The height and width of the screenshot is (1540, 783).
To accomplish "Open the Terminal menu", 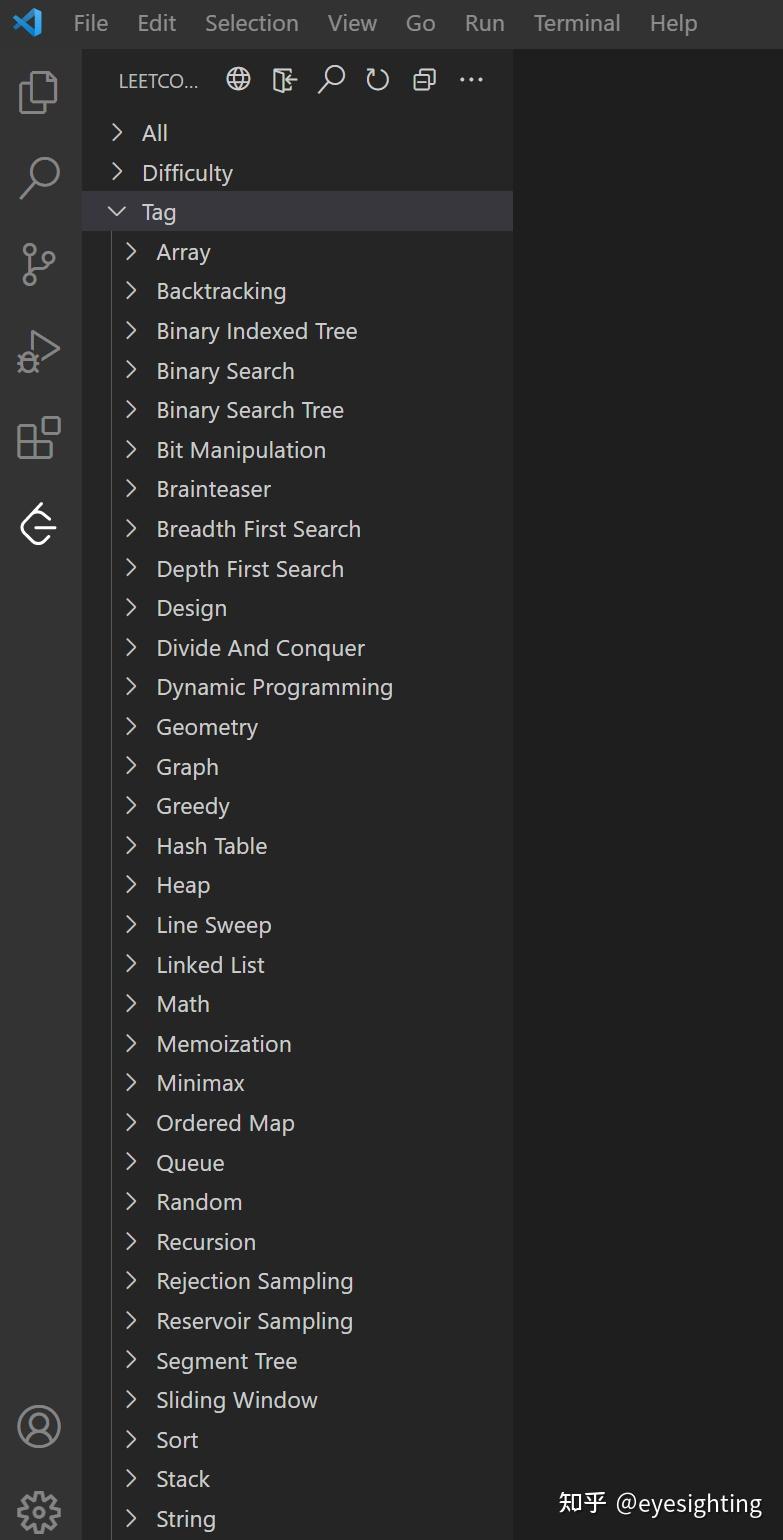I will [x=577, y=23].
